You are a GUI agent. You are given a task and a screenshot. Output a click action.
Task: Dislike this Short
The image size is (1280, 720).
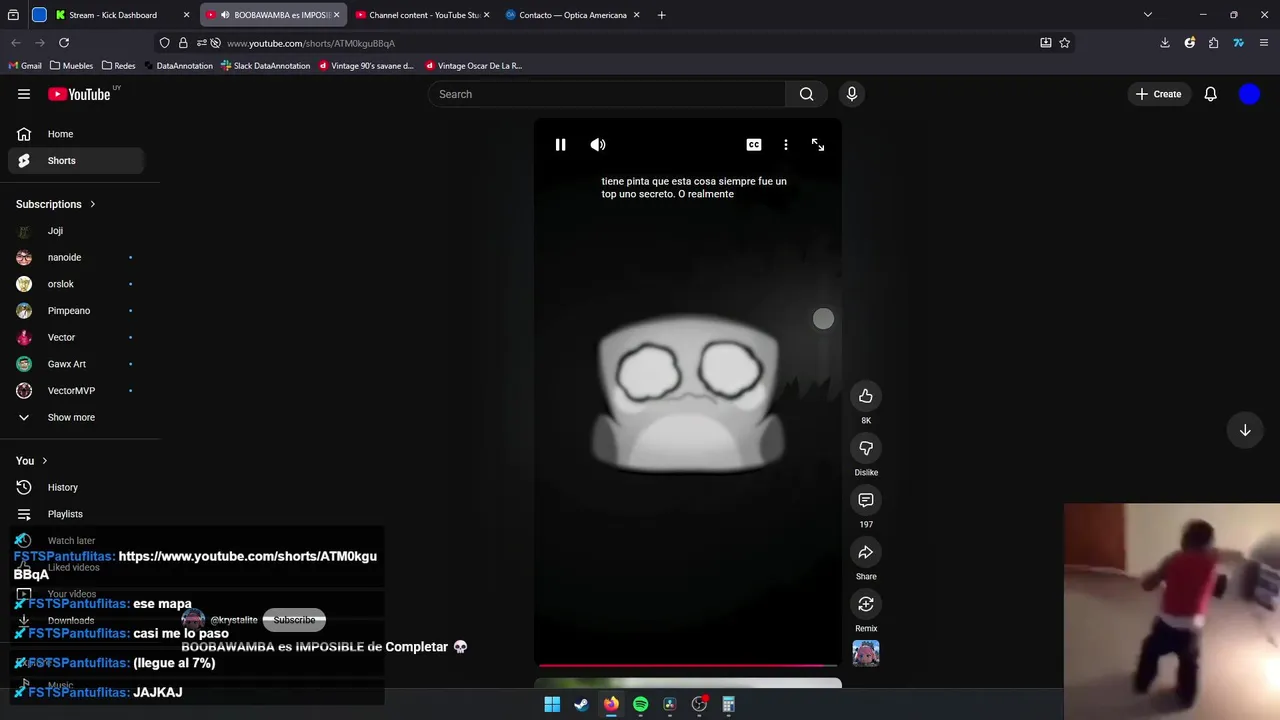[866, 448]
